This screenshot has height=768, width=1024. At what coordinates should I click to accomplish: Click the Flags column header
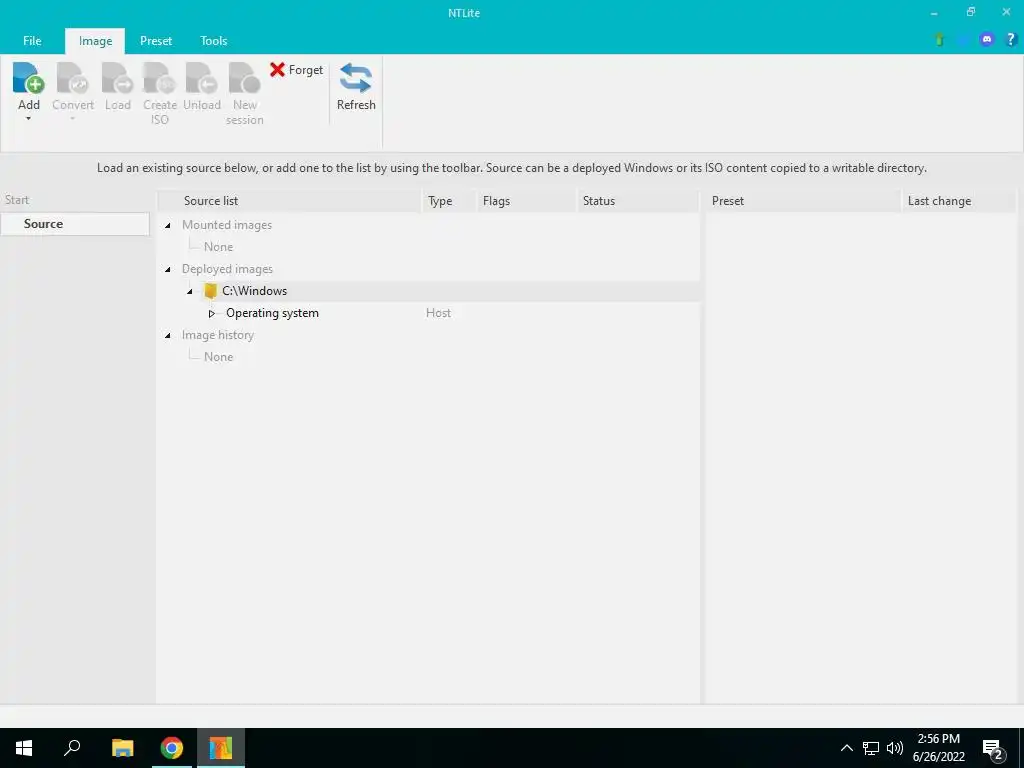(527, 201)
